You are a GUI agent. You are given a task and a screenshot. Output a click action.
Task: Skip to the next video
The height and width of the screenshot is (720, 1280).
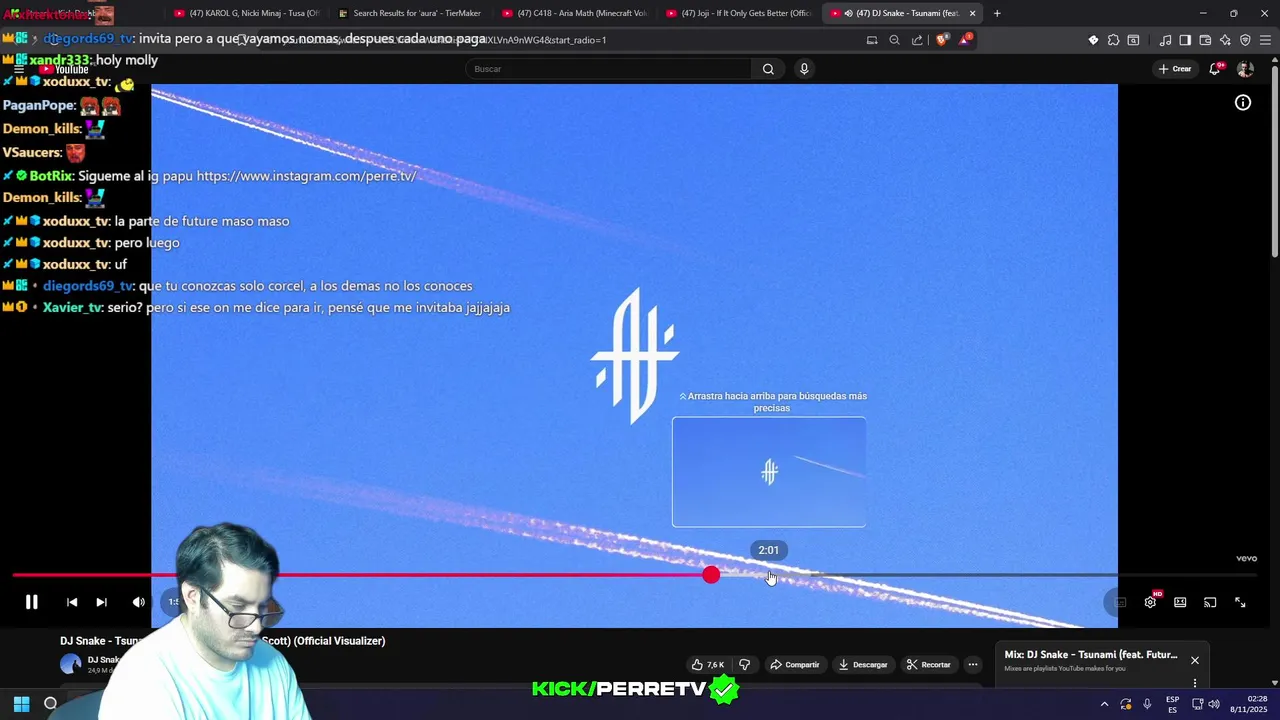click(x=101, y=602)
